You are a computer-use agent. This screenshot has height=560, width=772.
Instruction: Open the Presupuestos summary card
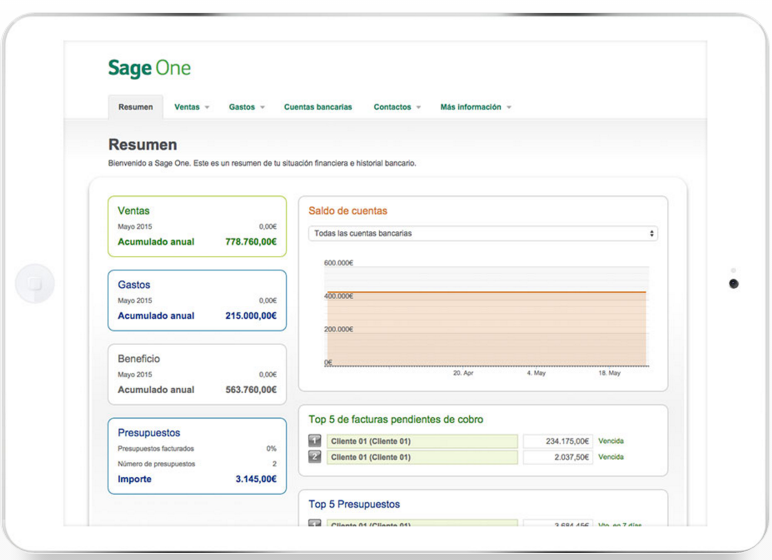197,456
